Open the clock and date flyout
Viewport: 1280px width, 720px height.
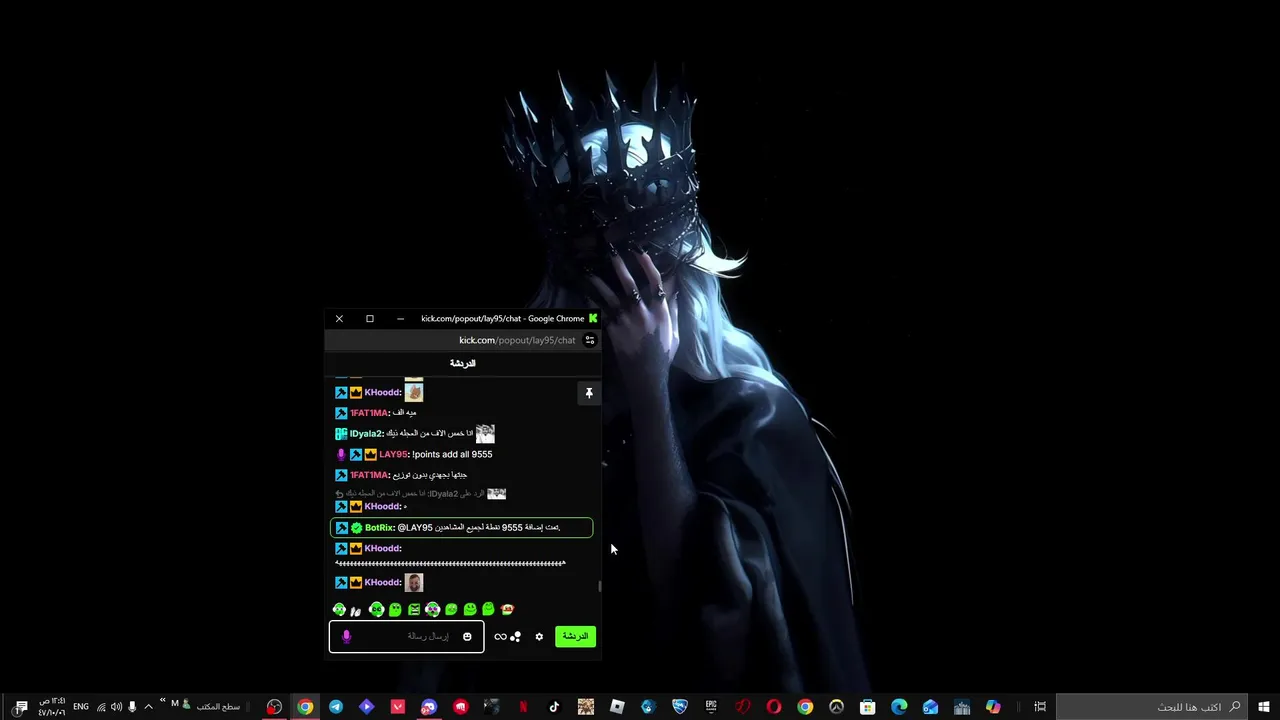(52, 707)
